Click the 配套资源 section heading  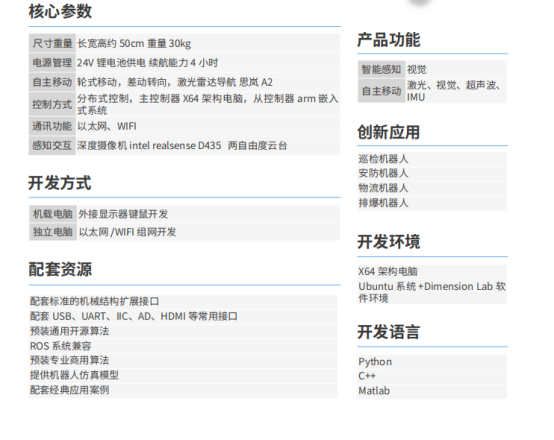[60, 269]
